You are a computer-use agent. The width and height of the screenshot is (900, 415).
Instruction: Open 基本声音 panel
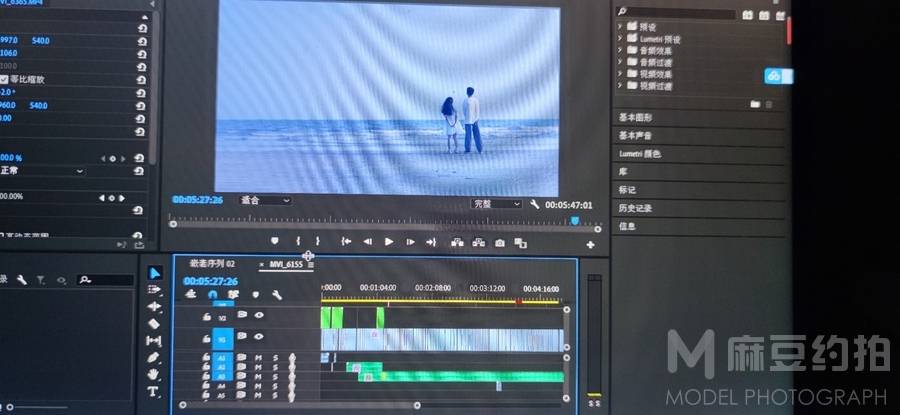click(x=635, y=135)
